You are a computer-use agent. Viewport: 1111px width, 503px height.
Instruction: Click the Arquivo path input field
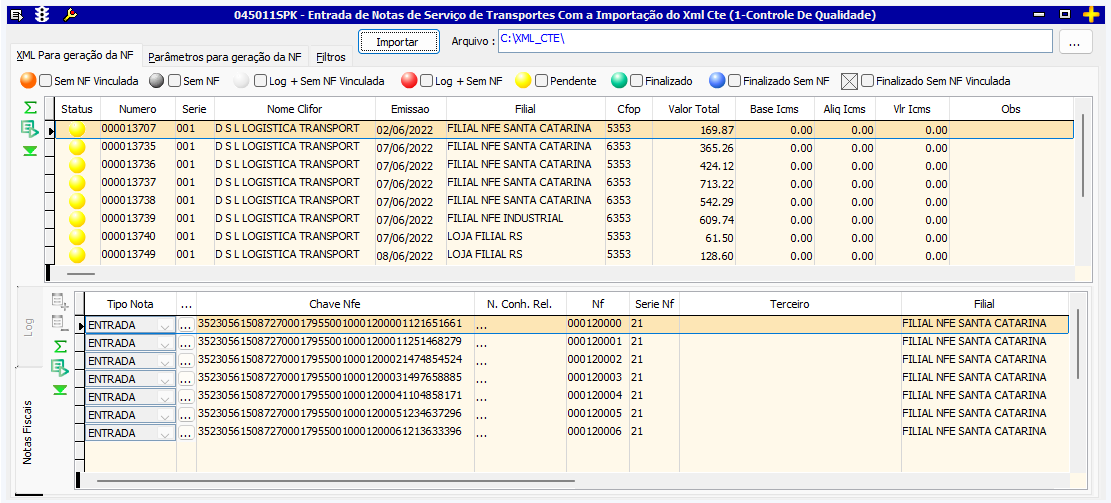point(775,40)
